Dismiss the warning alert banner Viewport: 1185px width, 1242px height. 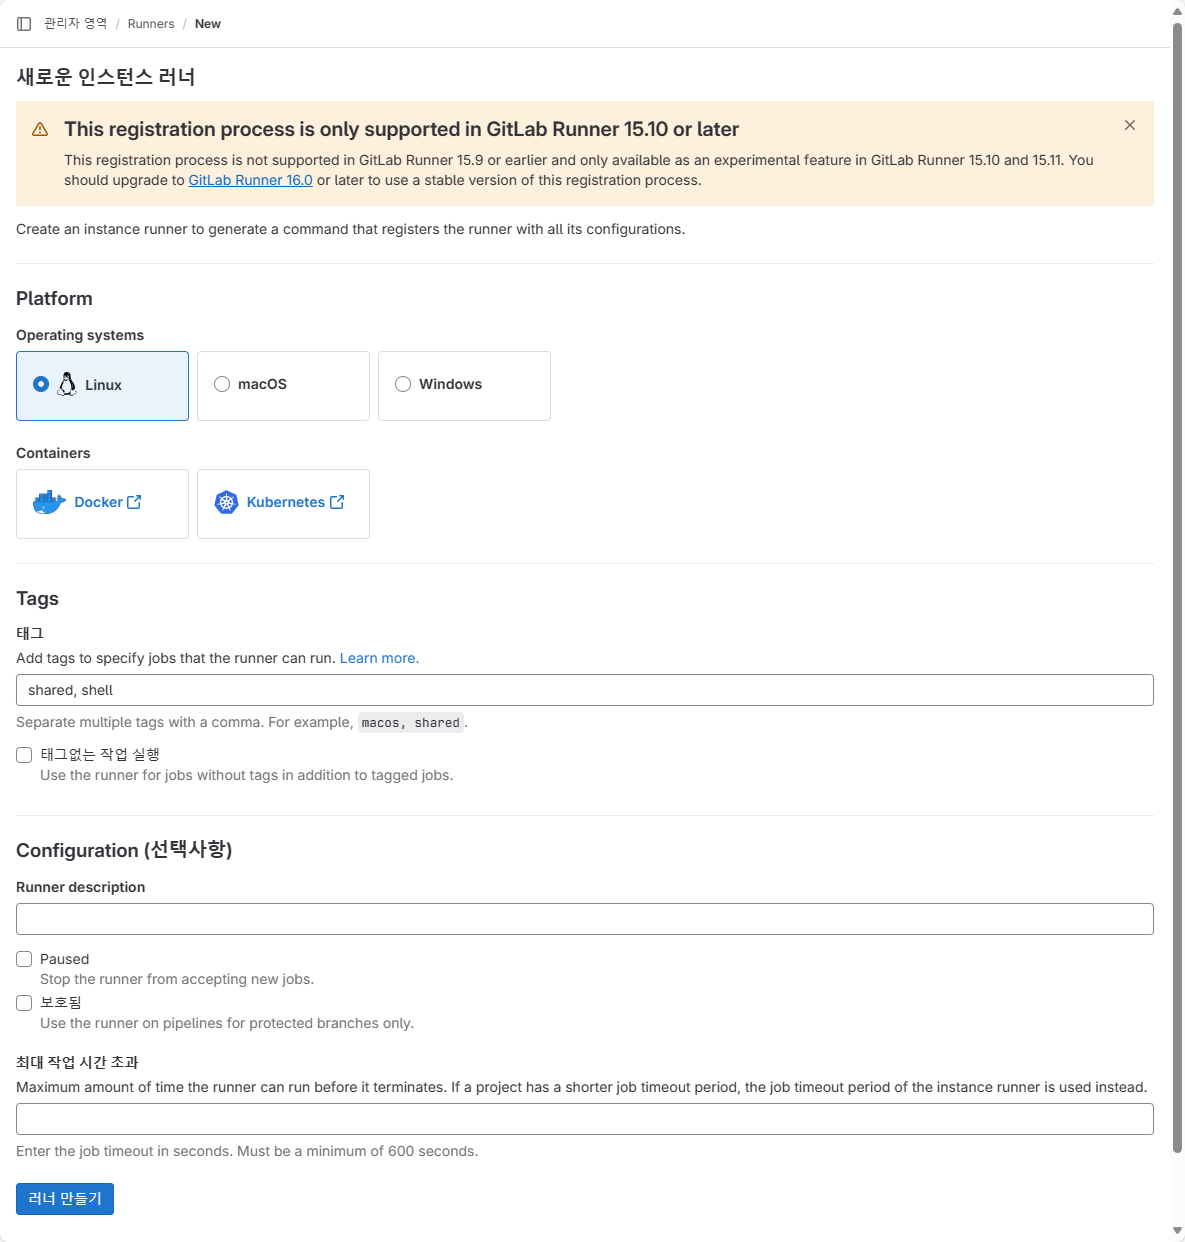[x=1130, y=125]
